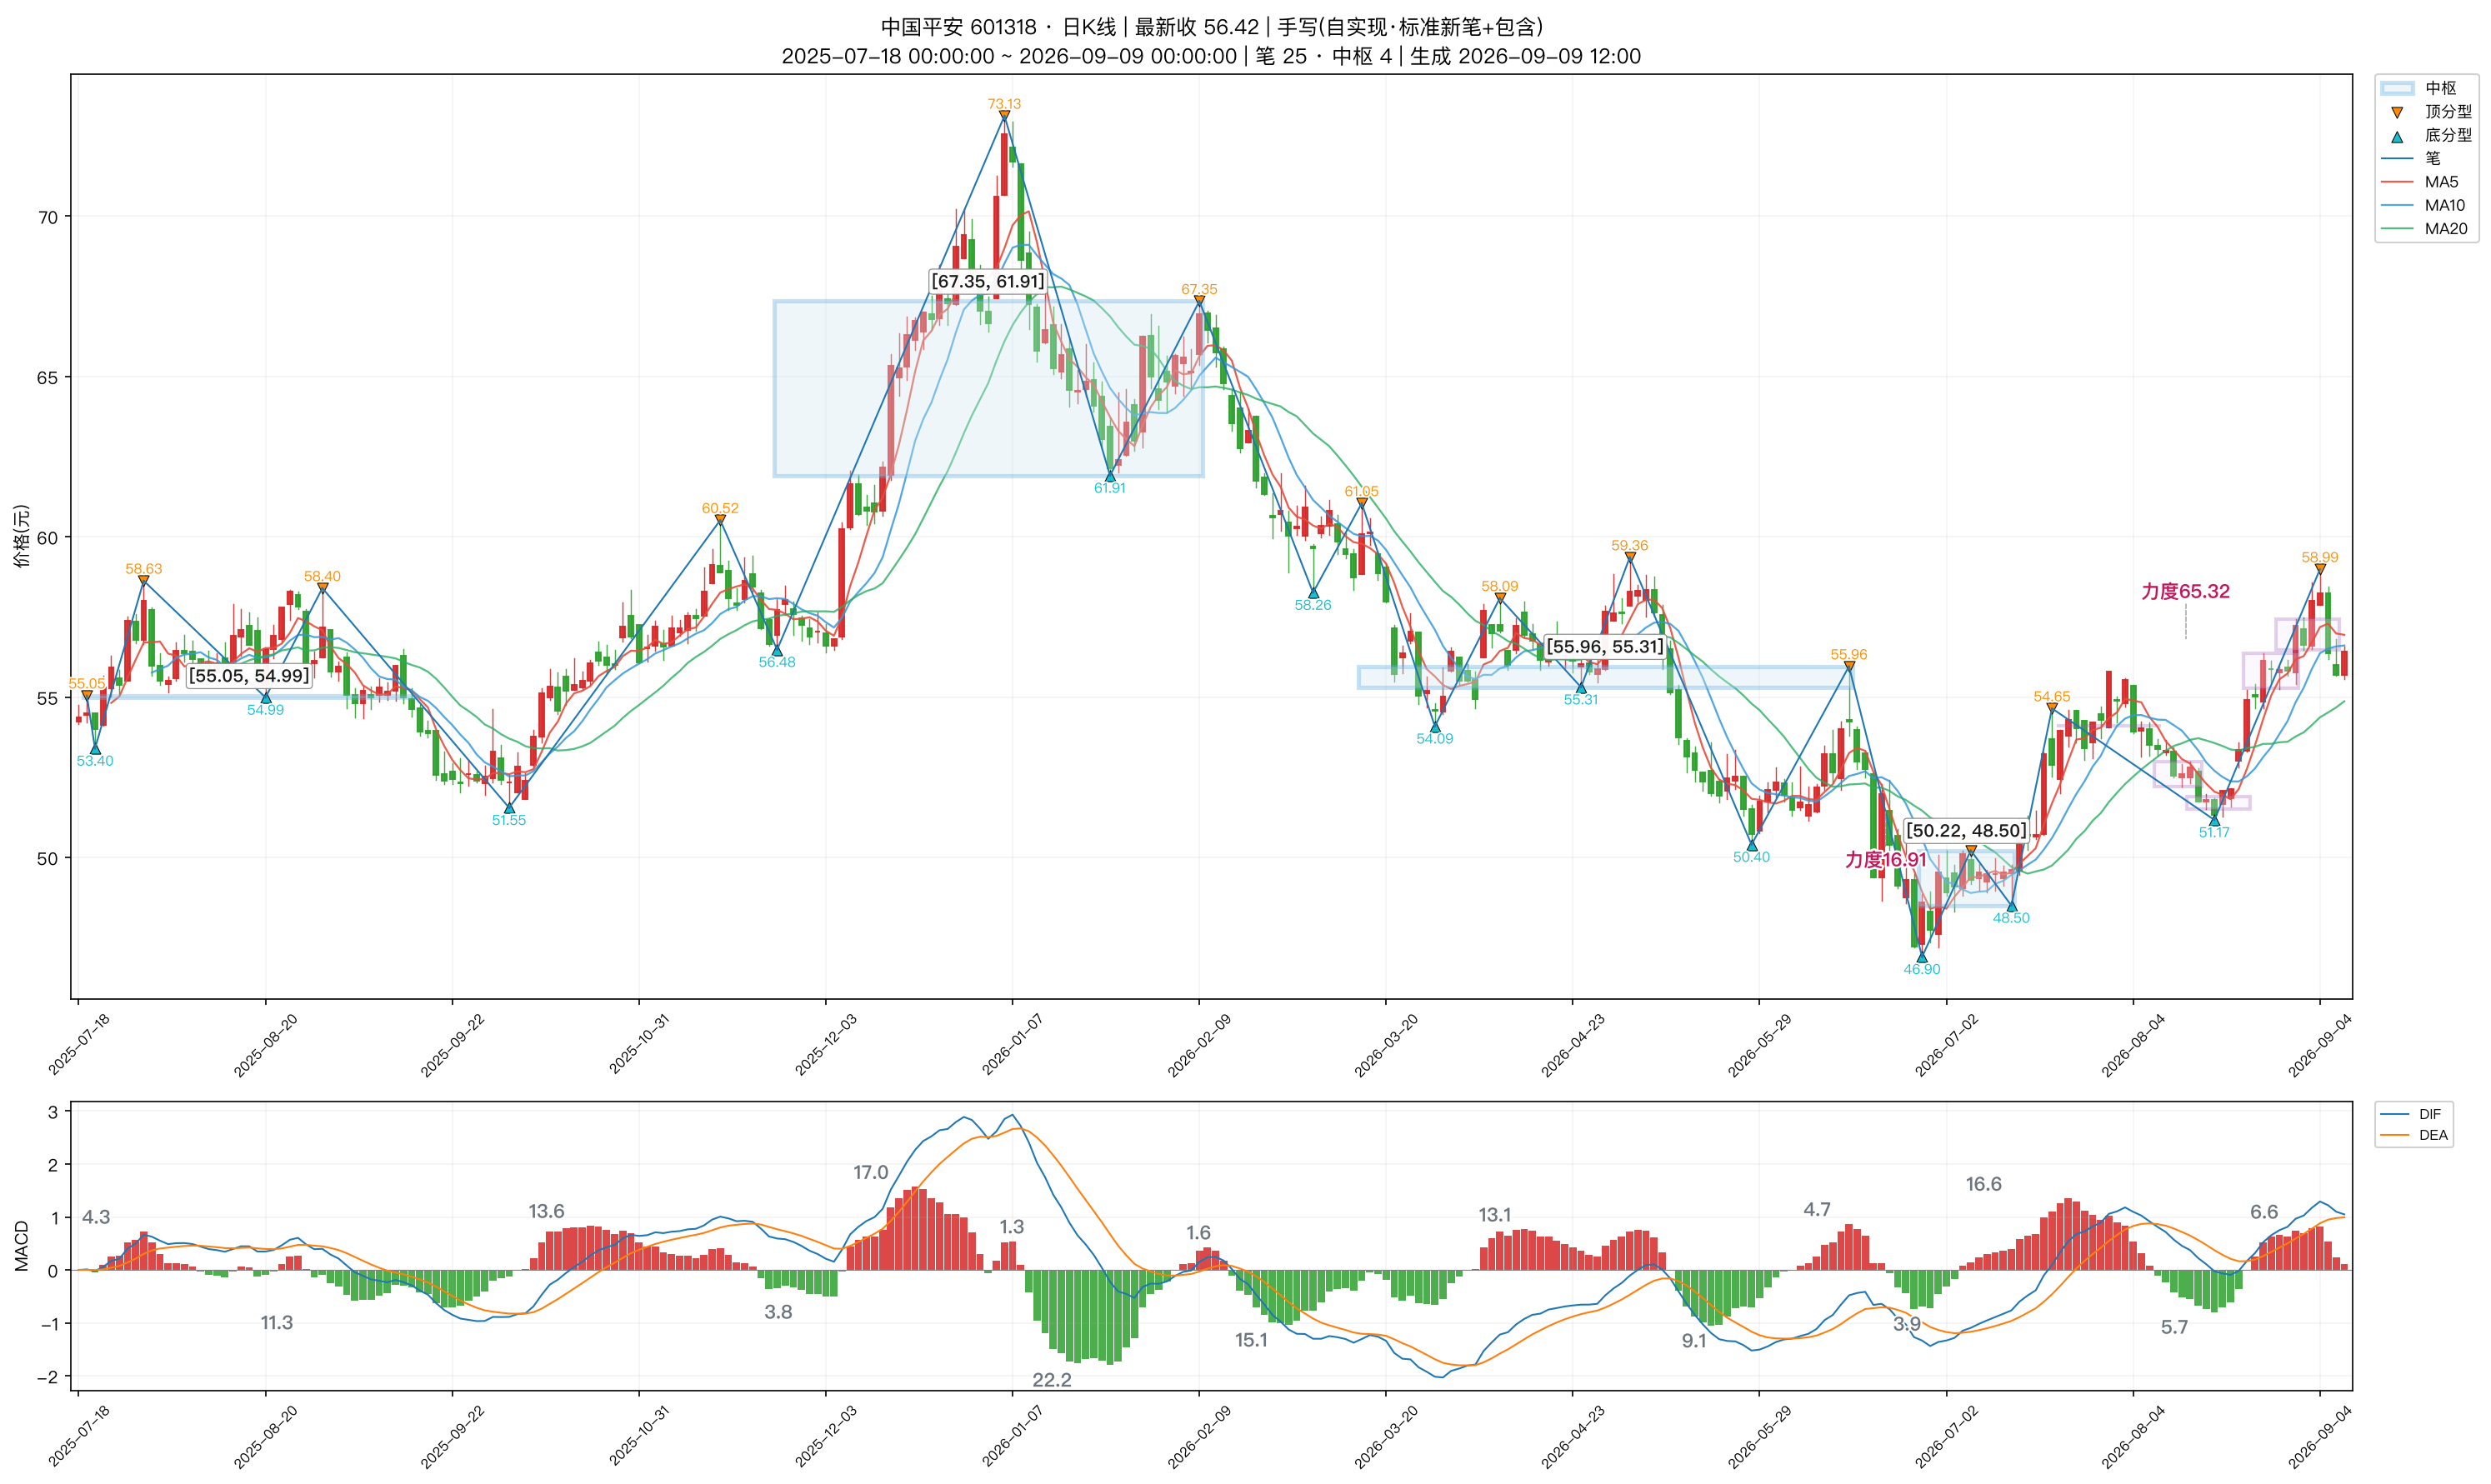Click the MACD area value 17.0

(x=870, y=1172)
